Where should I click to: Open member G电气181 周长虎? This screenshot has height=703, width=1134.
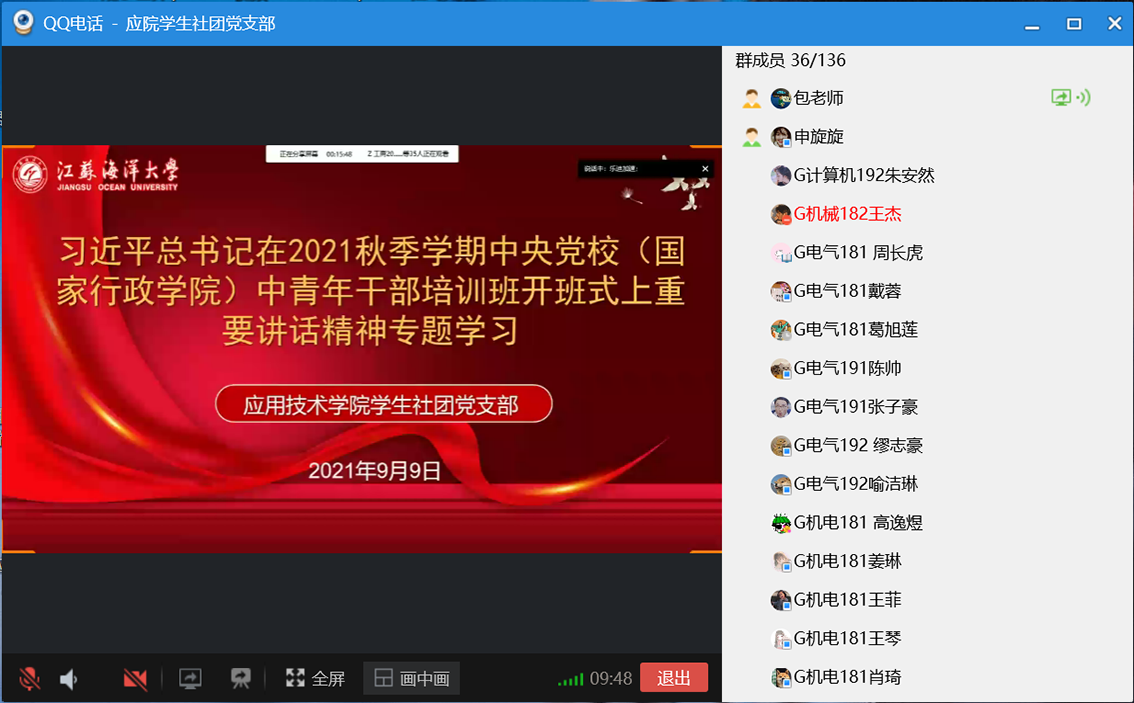click(x=857, y=253)
